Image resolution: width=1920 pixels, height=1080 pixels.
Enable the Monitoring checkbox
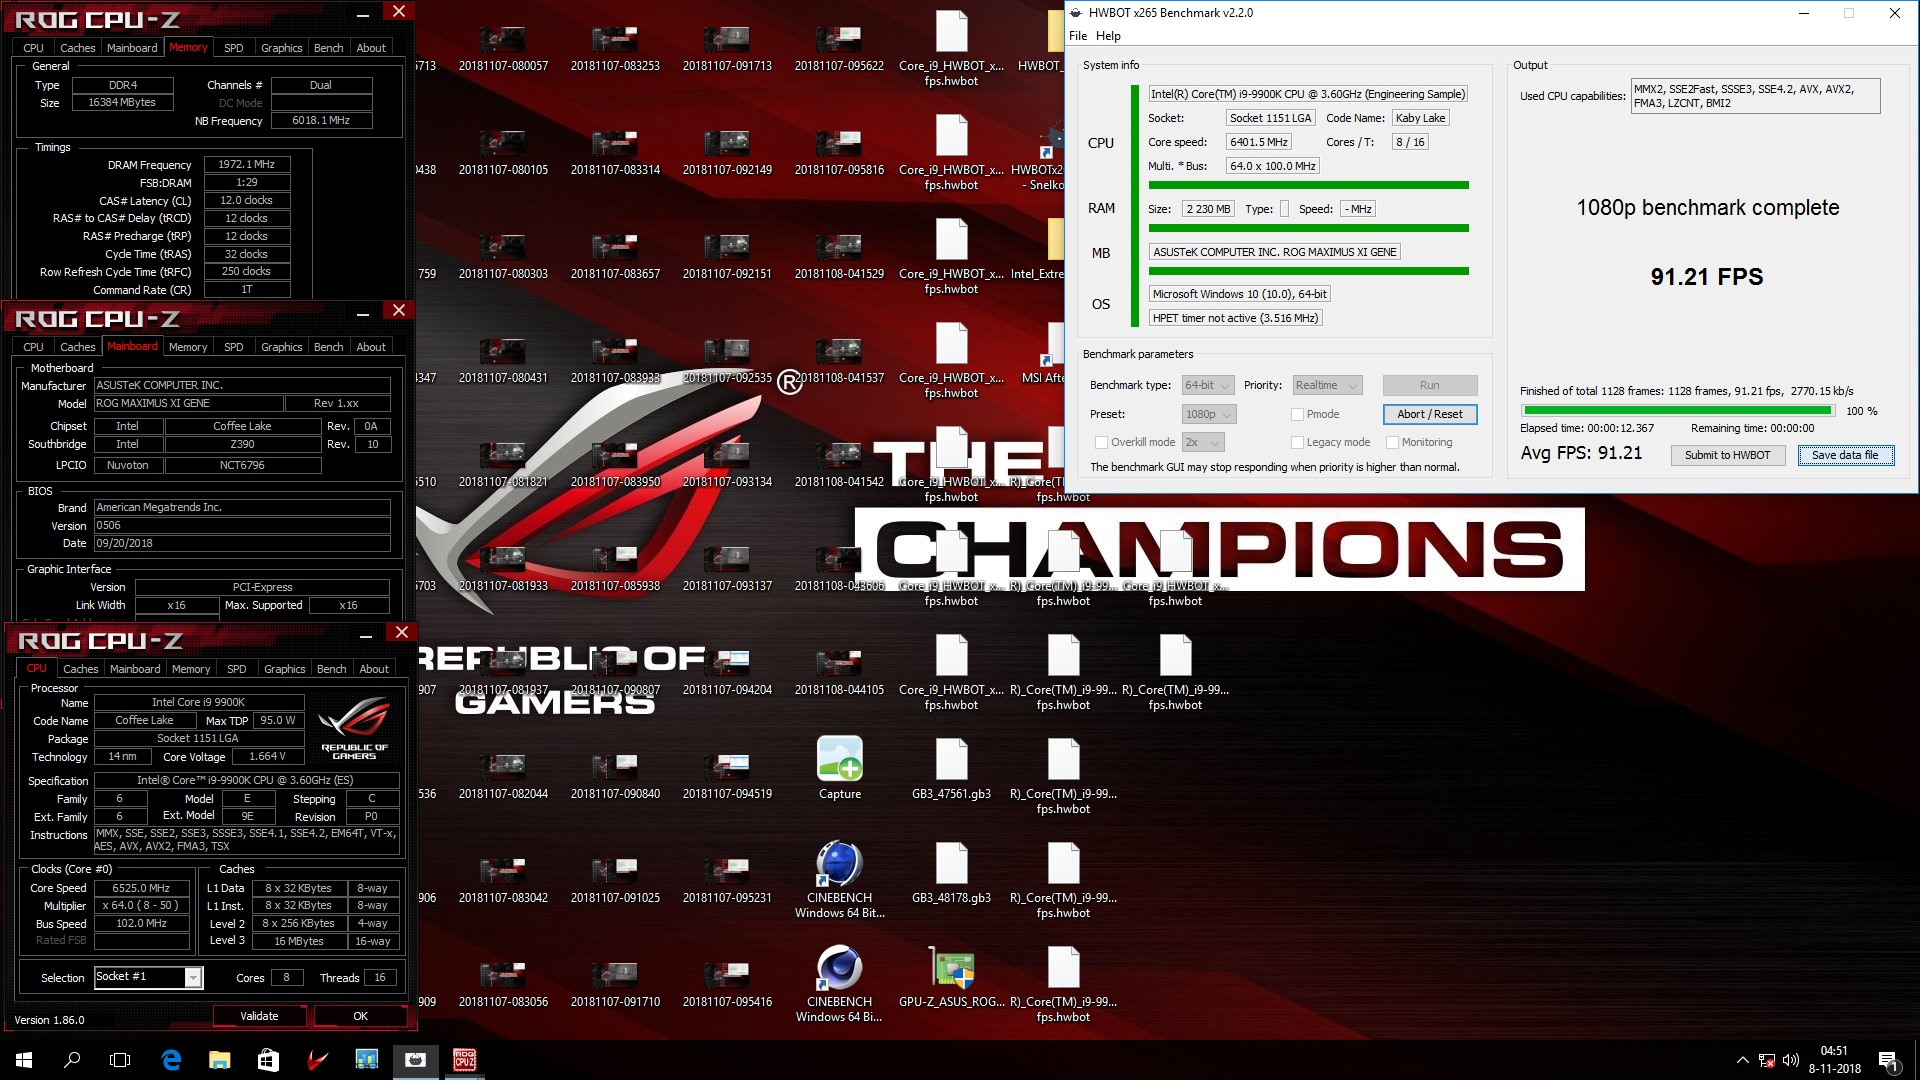(x=1392, y=442)
